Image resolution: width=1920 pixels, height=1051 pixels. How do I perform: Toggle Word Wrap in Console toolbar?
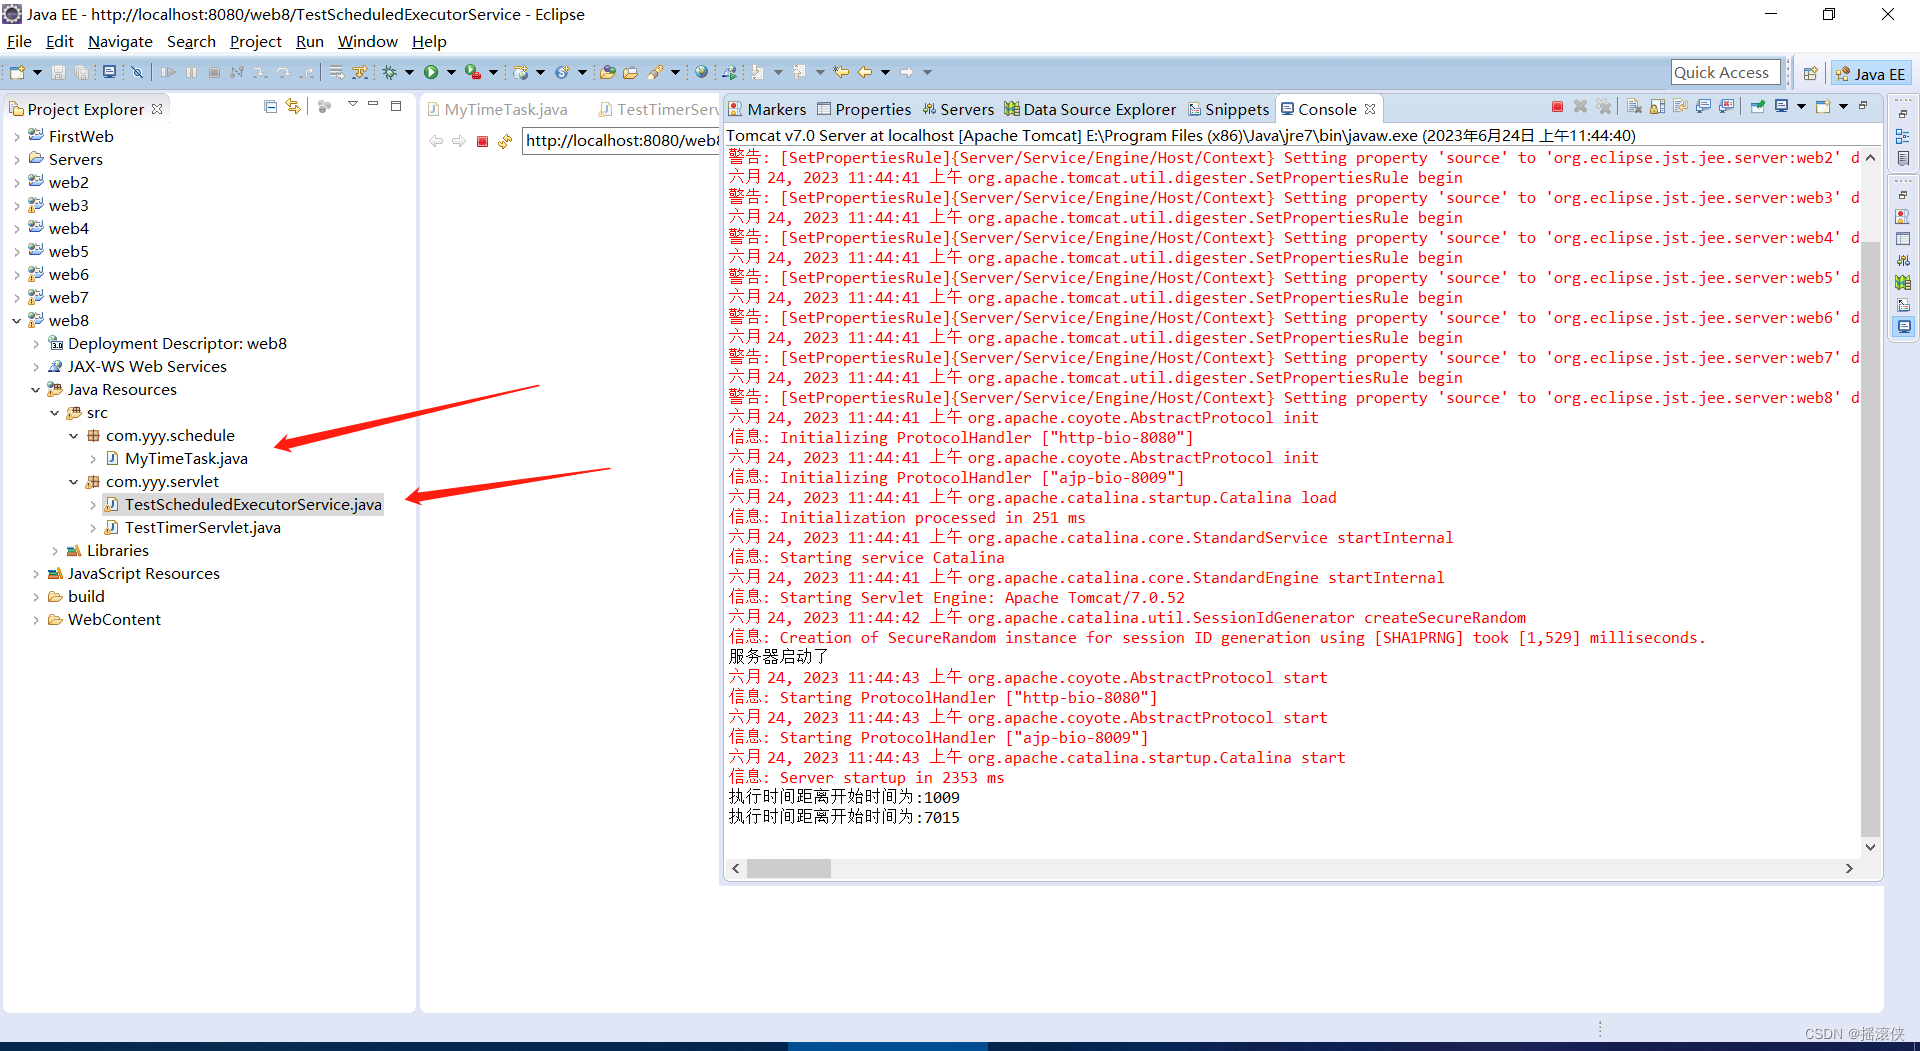1680,106
